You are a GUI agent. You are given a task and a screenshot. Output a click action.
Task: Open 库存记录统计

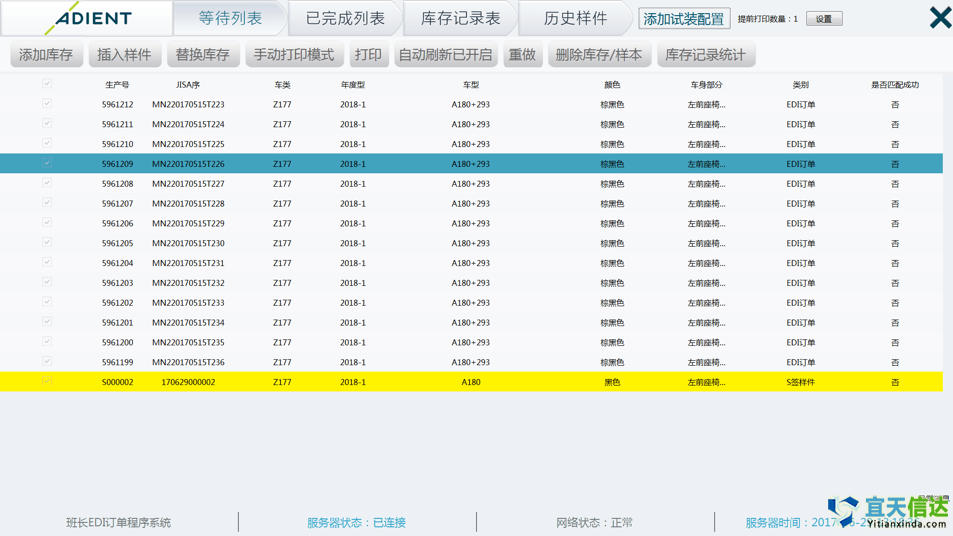click(x=705, y=55)
